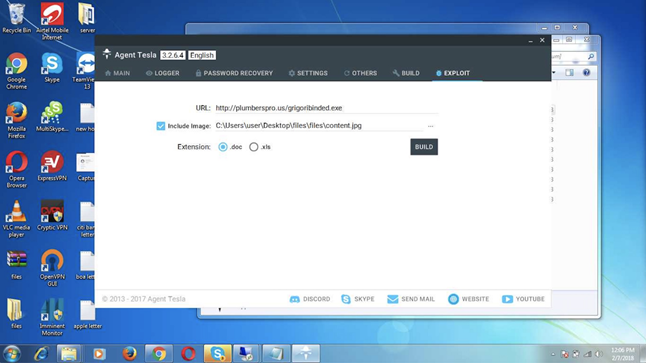Click the help icon in the background window
The image size is (646, 363).
[586, 73]
